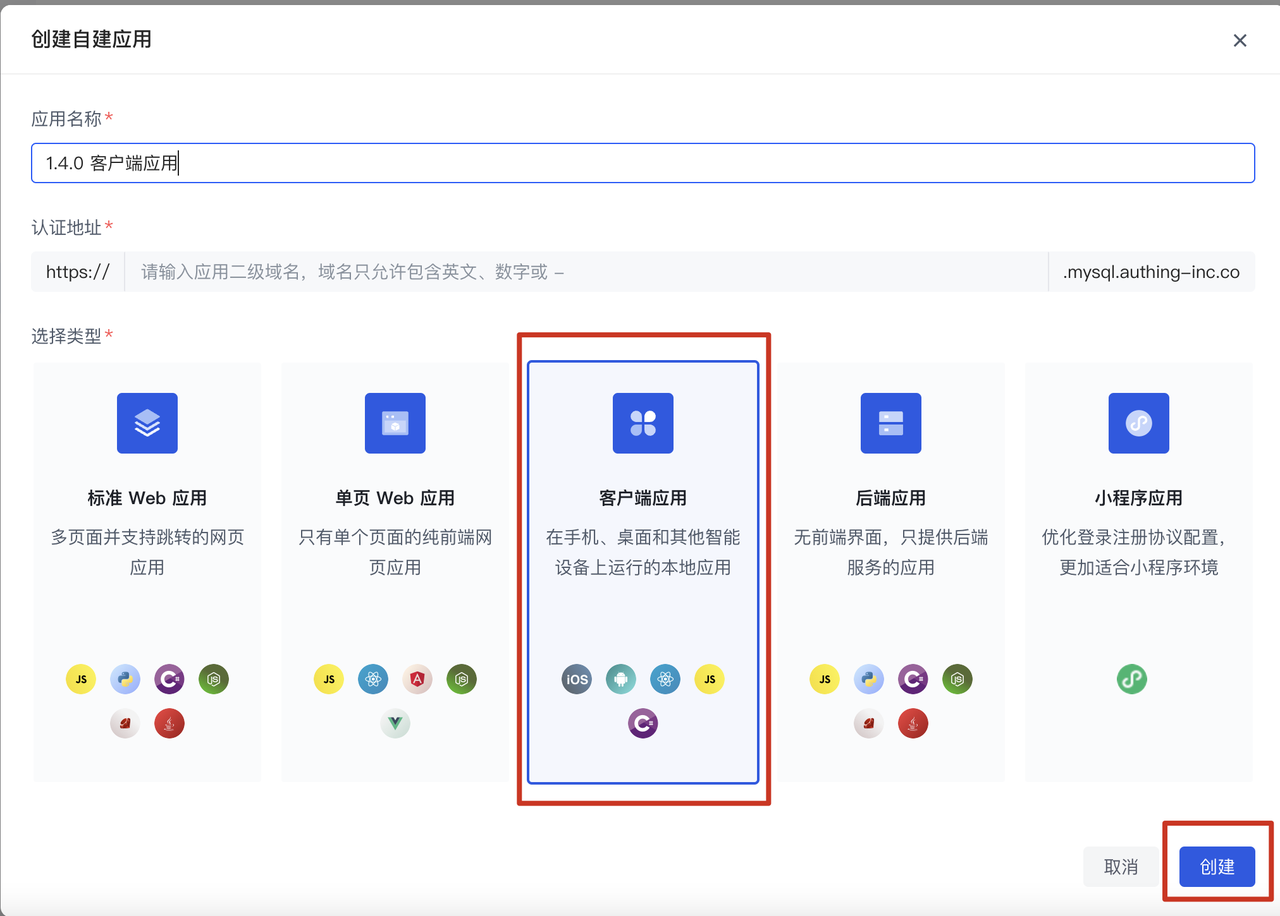Viewport: 1280px width, 916px height.
Task: Close the 创建自建应用 dialog
Action: coord(1240,40)
